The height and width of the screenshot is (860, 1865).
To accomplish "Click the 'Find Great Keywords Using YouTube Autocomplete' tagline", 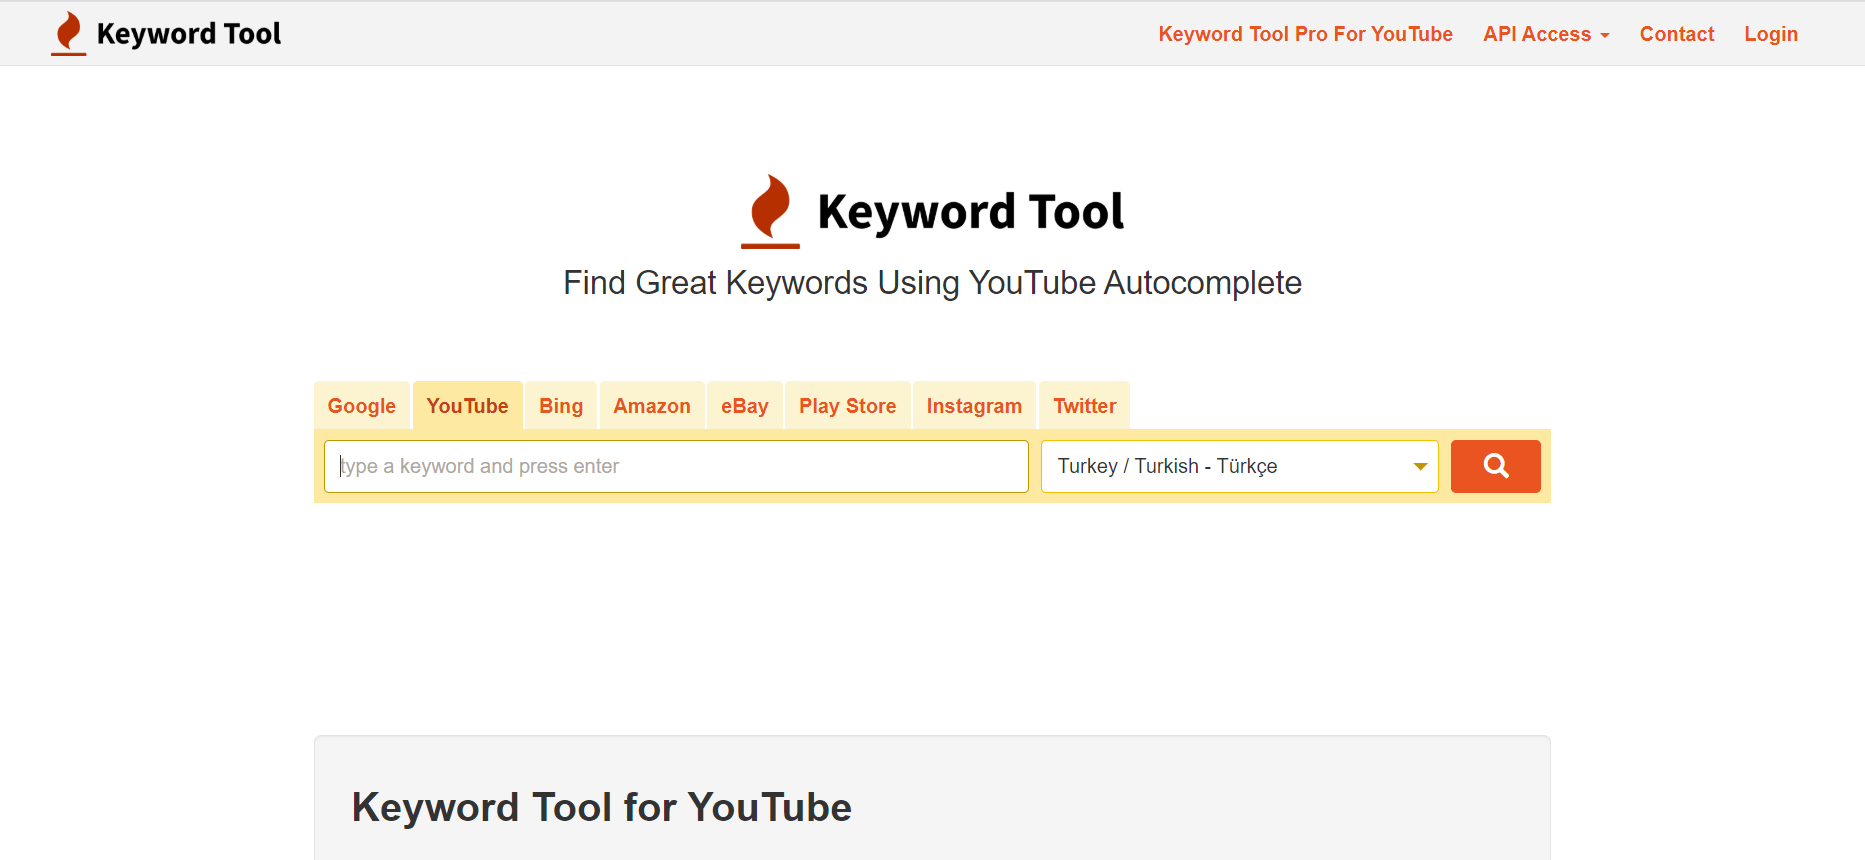I will tap(932, 283).
